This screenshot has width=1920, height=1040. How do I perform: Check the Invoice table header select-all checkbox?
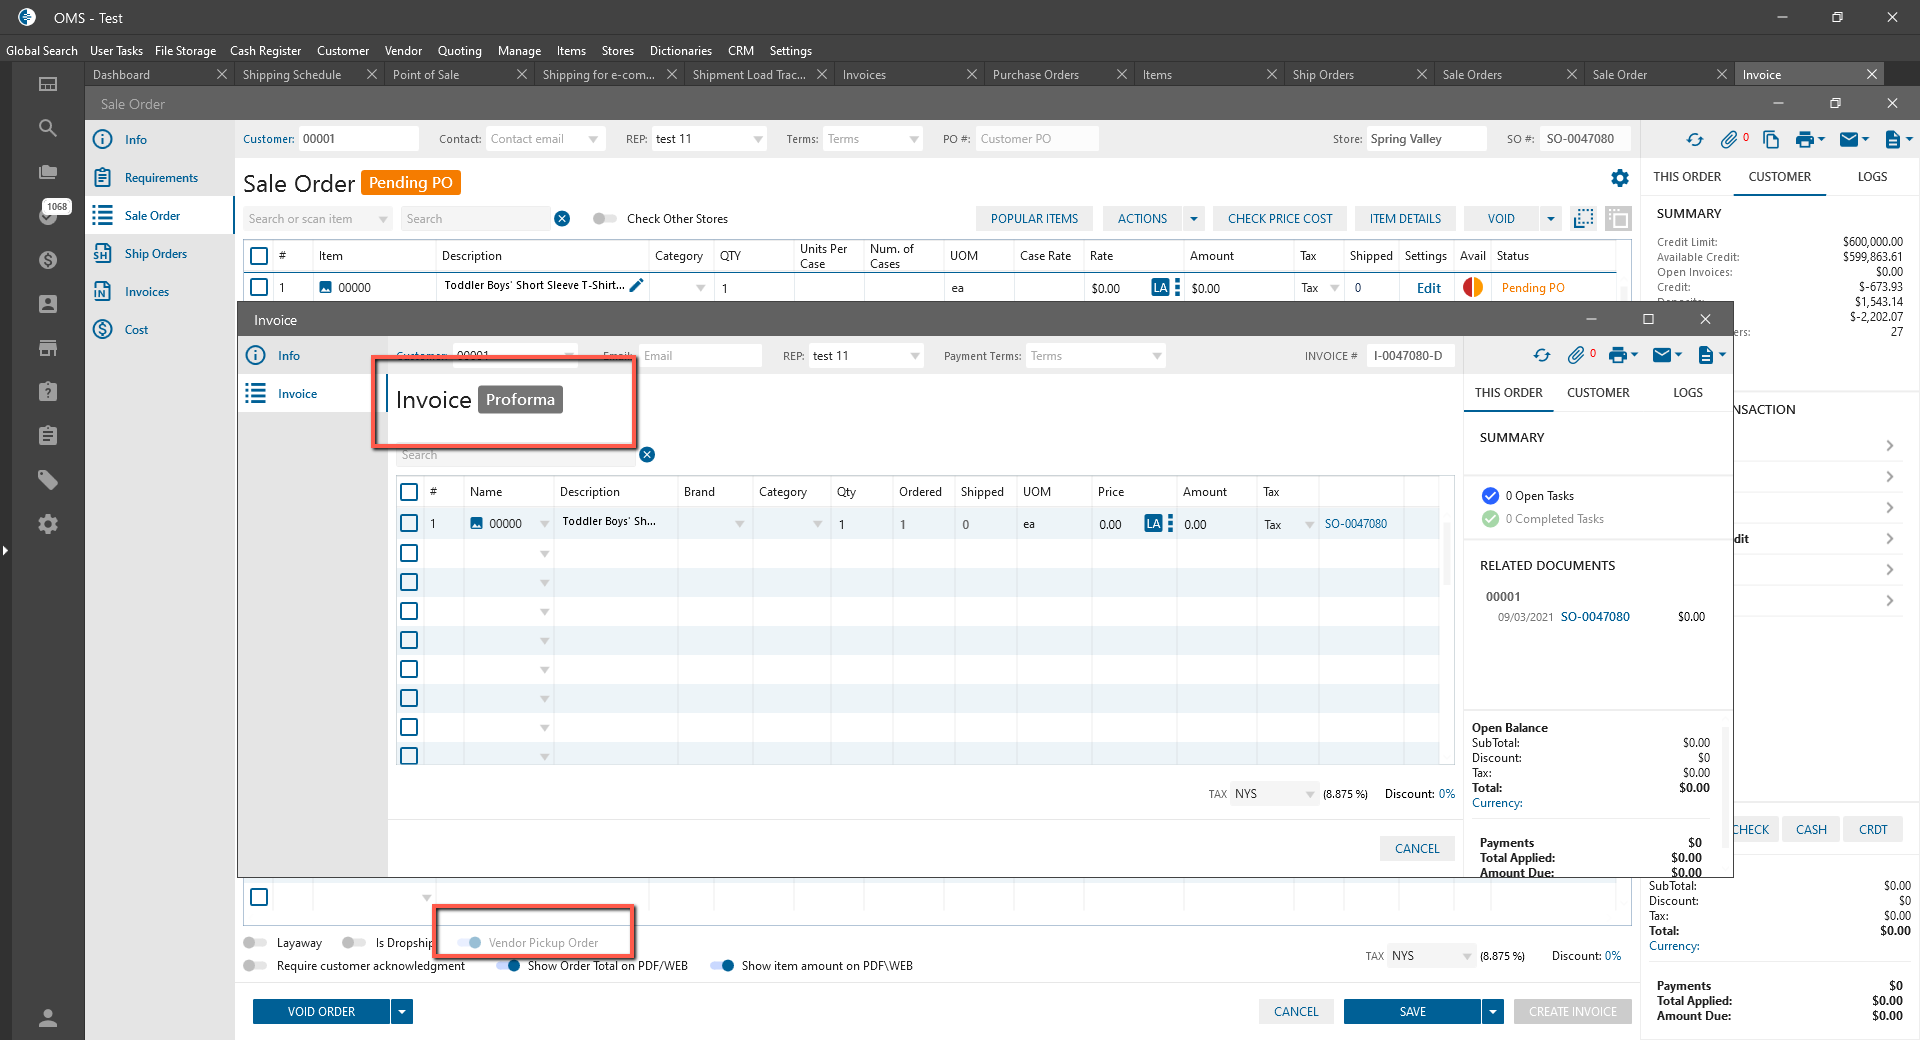409,492
